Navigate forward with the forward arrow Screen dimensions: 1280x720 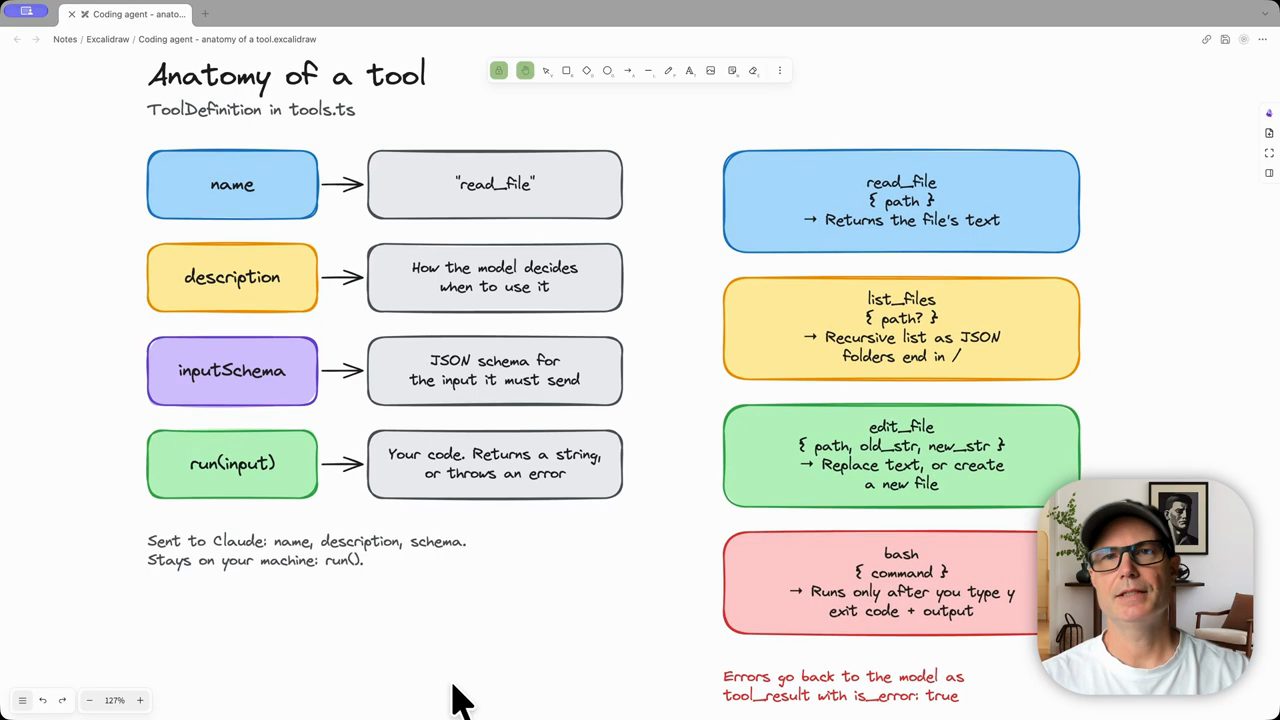(x=37, y=39)
